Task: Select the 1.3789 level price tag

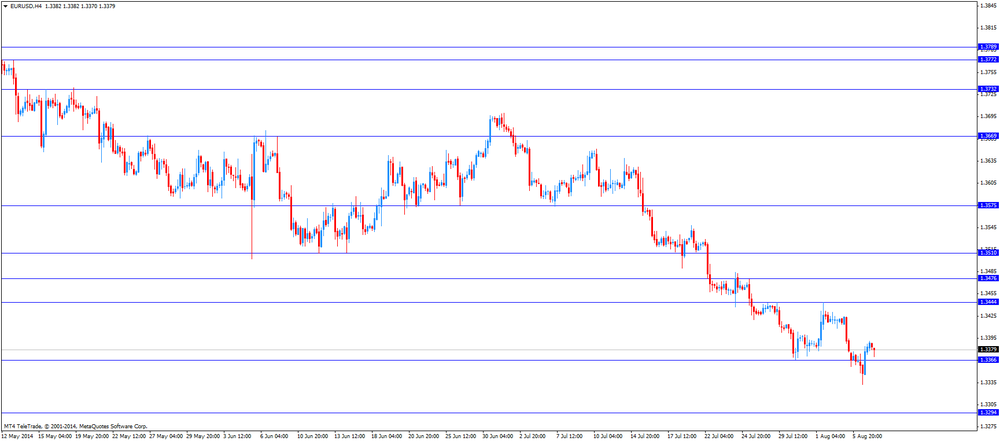Action: click(988, 47)
